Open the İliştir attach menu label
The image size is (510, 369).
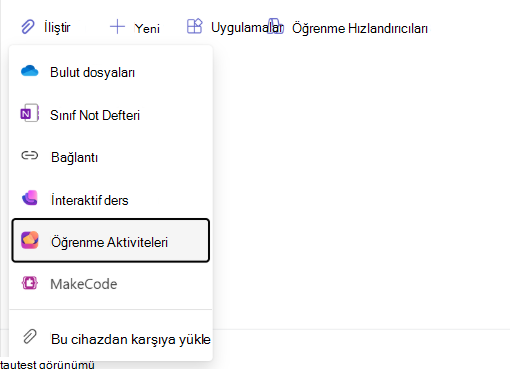click(x=57, y=27)
